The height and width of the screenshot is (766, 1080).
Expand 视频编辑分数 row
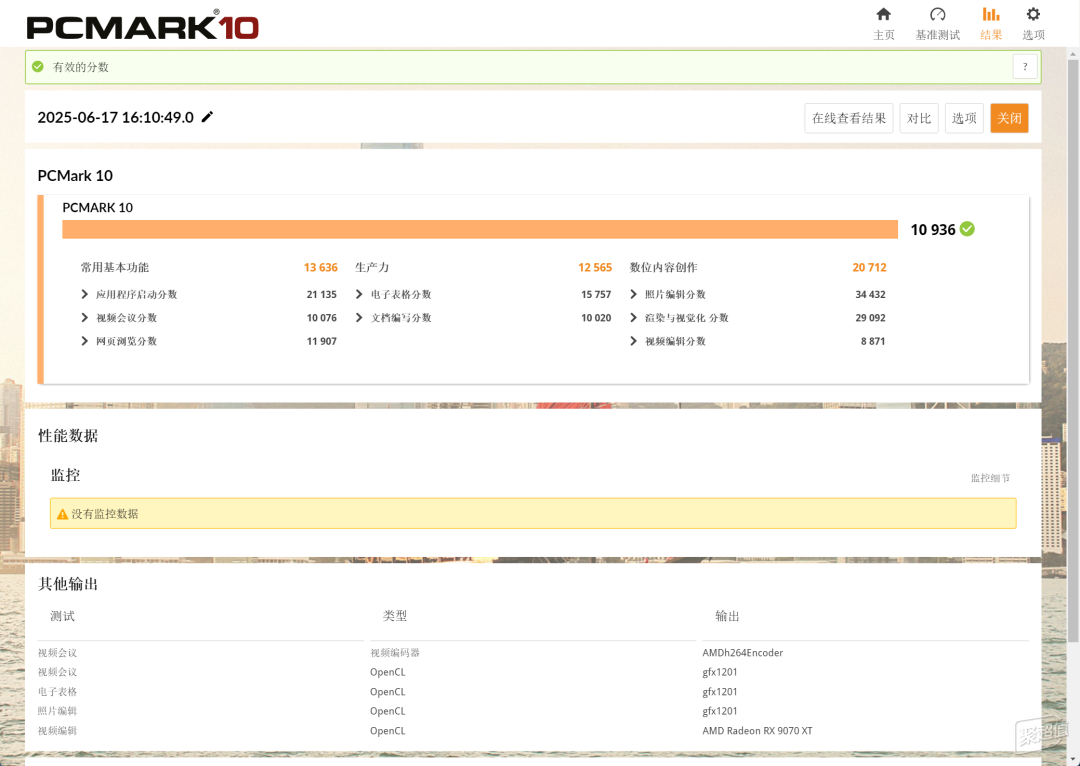(633, 341)
